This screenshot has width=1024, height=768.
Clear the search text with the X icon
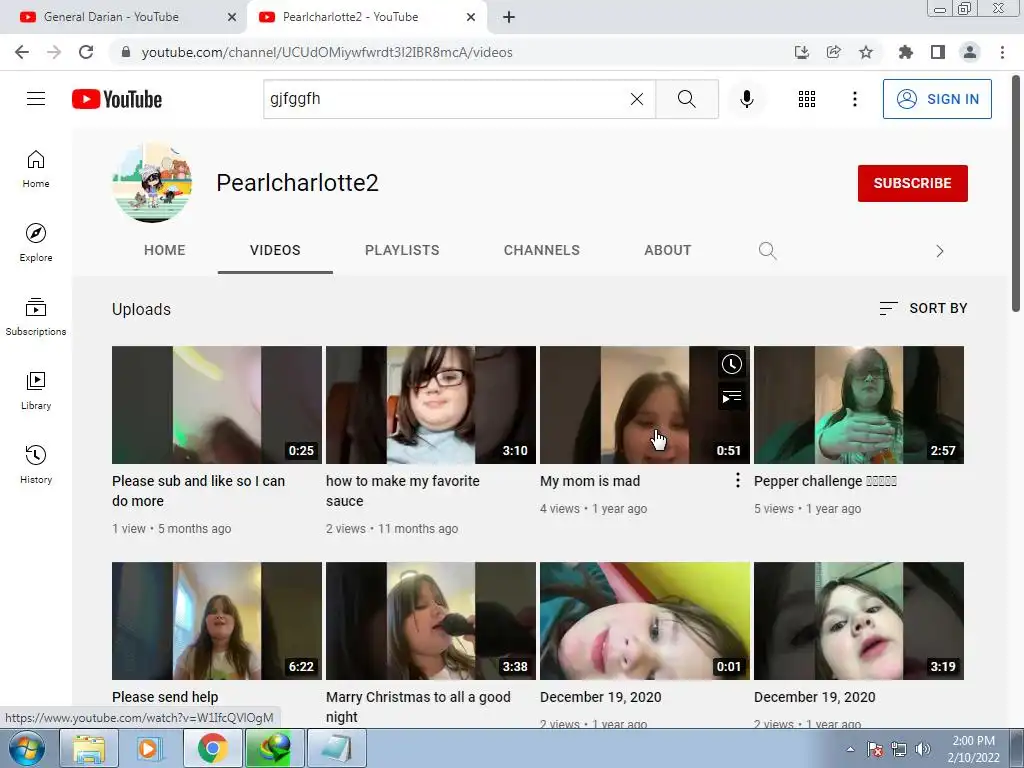tap(637, 99)
